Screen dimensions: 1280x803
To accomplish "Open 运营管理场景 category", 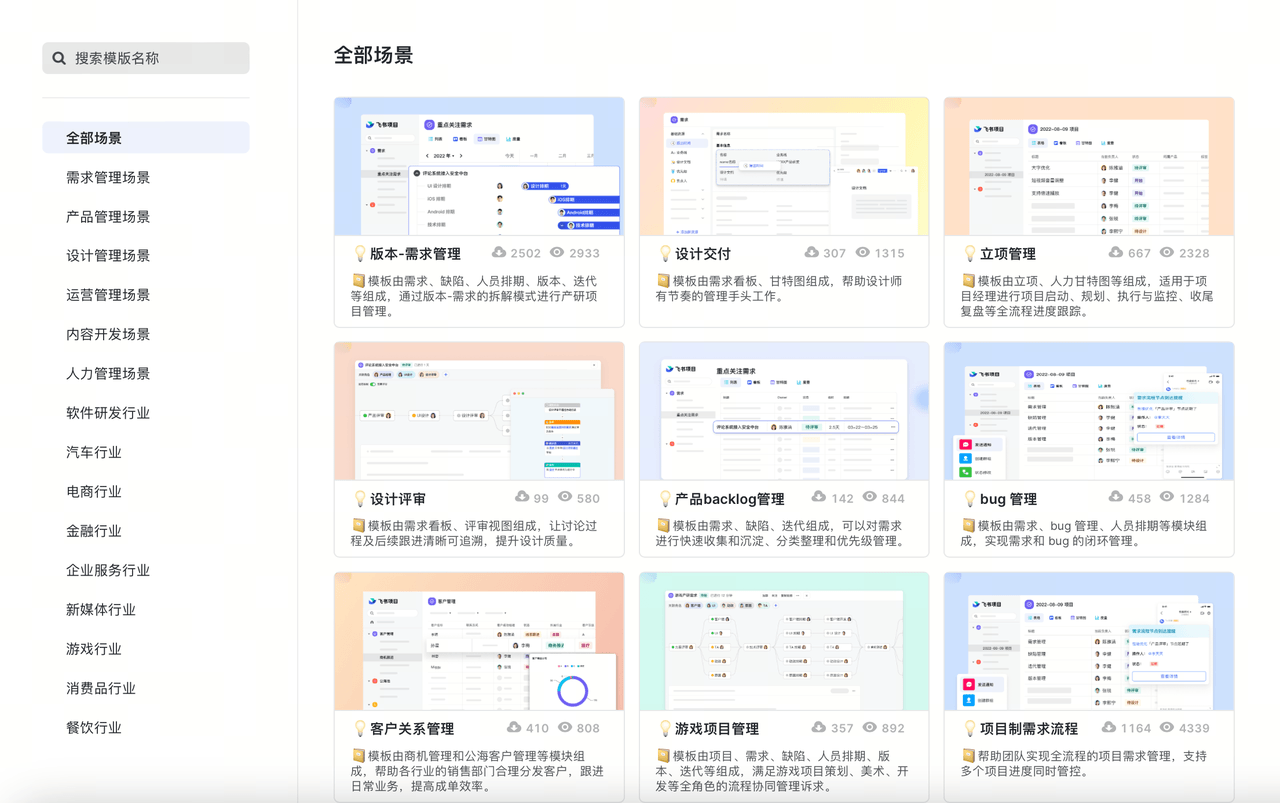I will pyautogui.click(x=108, y=295).
